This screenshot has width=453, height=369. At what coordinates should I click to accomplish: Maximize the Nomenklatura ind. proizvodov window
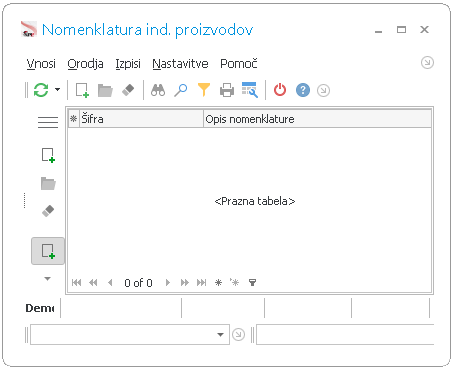pos(401,30)
